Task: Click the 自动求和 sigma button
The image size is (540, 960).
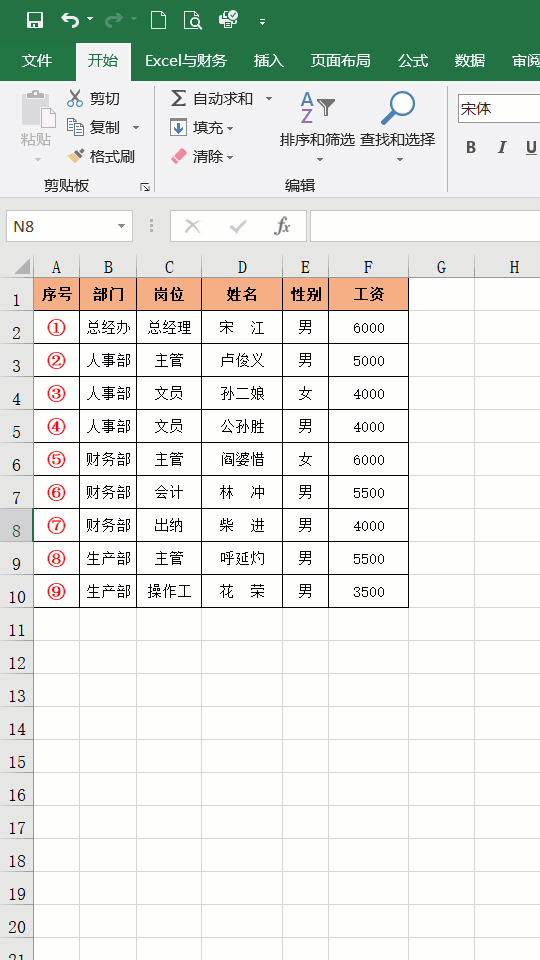Action: [211, 98]
